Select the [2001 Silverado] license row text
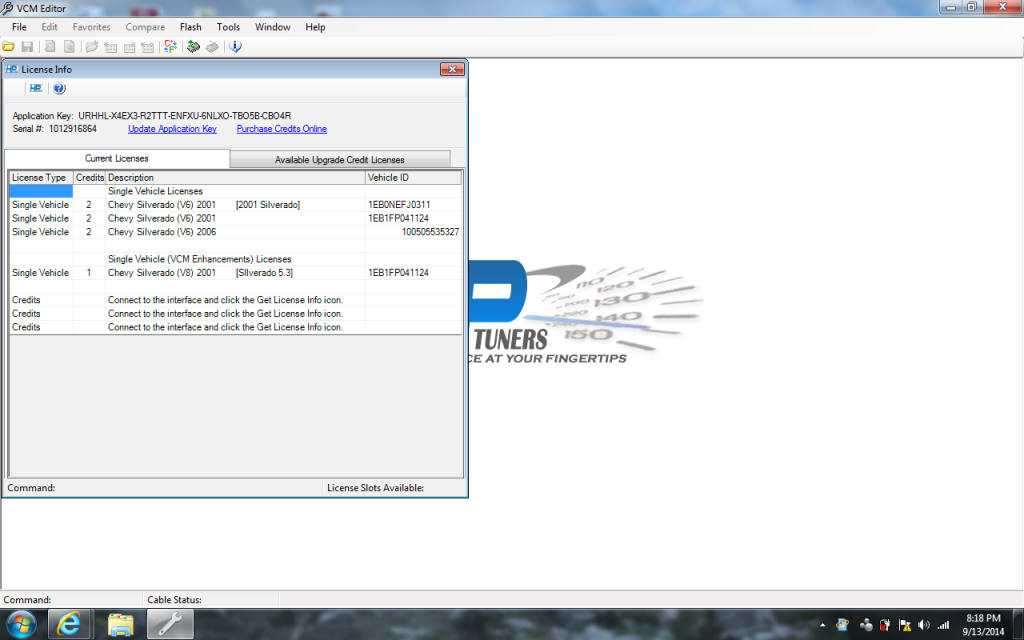The width and height of the screenshot is (1024, 640). coord(268,204)
